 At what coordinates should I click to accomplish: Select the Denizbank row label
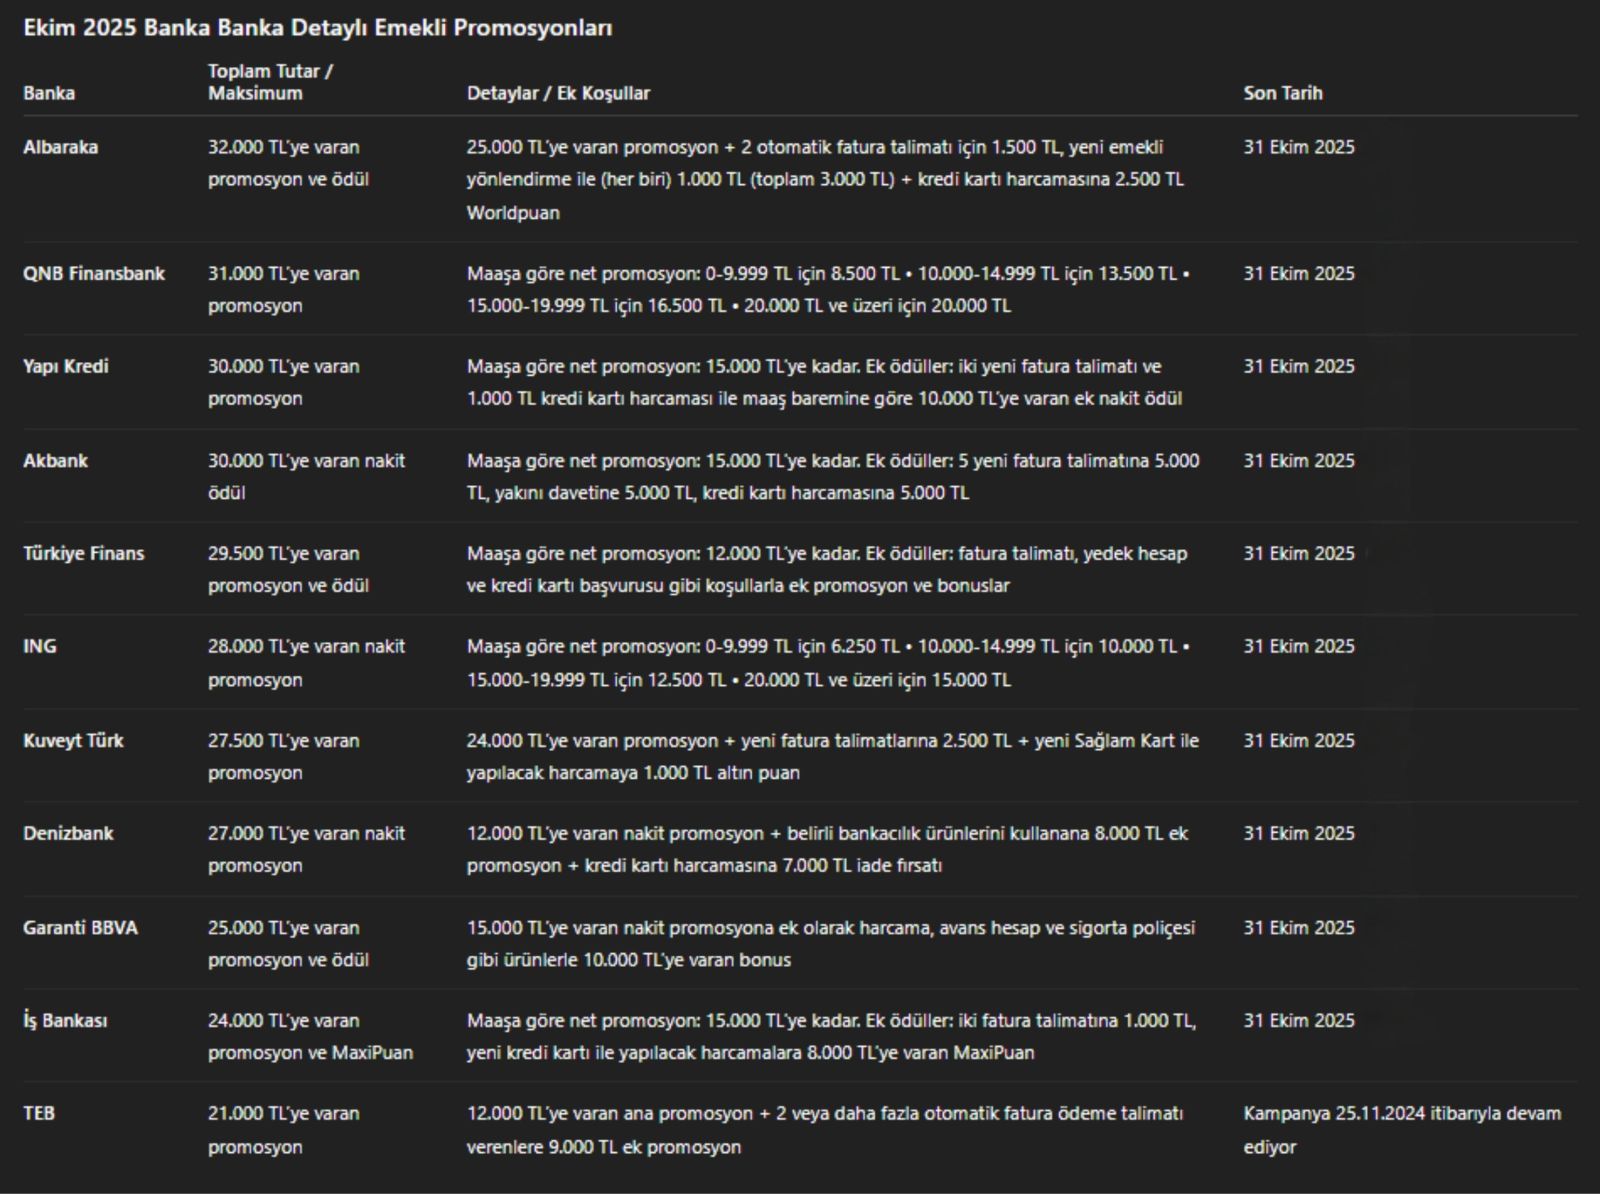coord(68,833)
